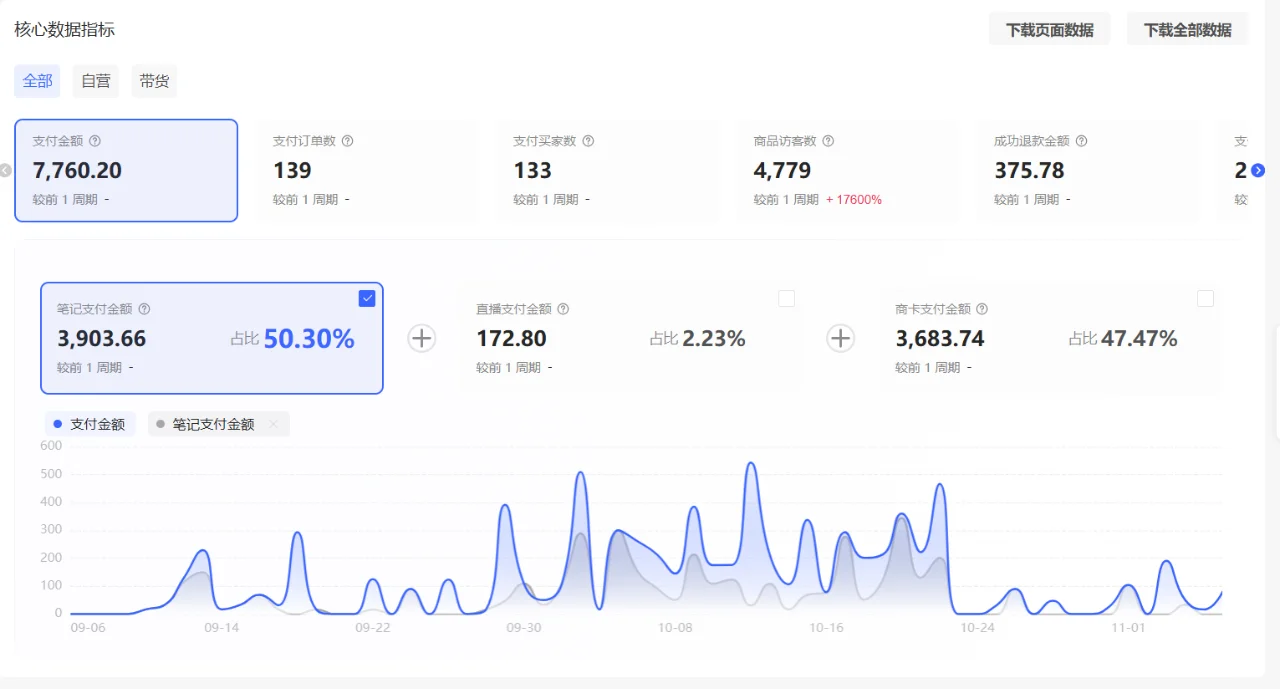Viewport: 1280px width, 689px height.
Task: Click the + 17600% change value
Action: [x=854, y=199]
